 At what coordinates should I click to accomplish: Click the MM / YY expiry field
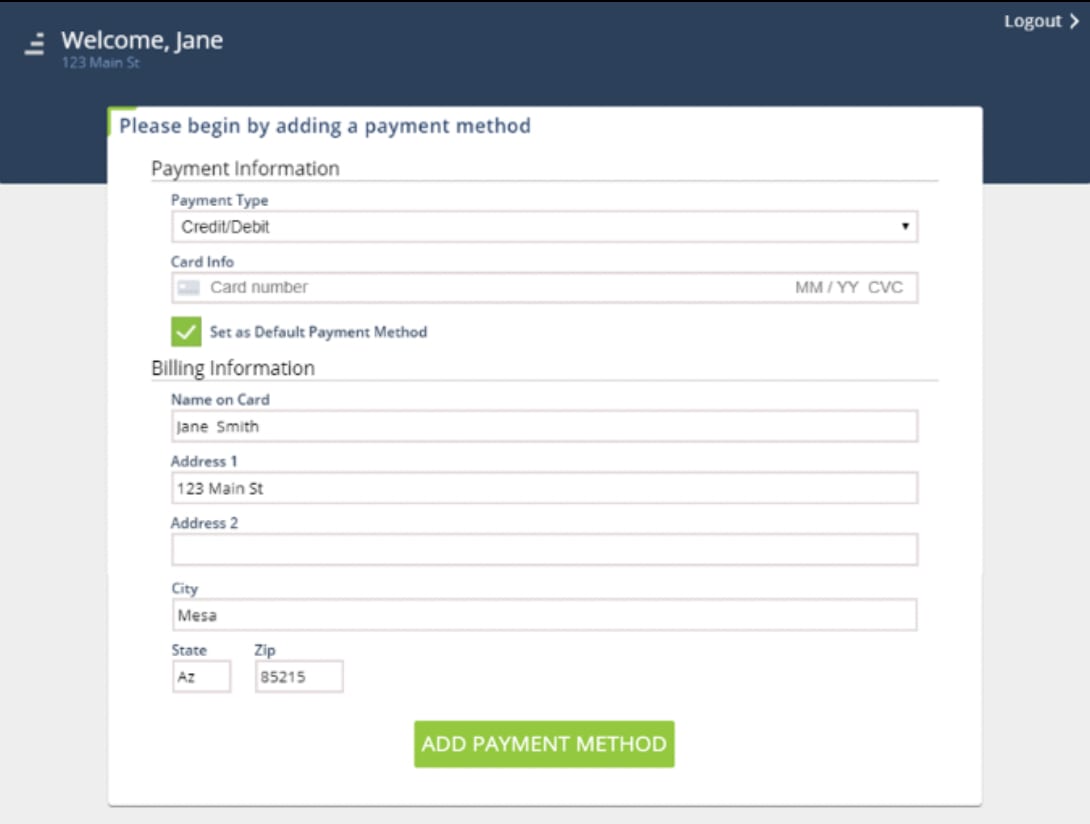click(827, 287)
